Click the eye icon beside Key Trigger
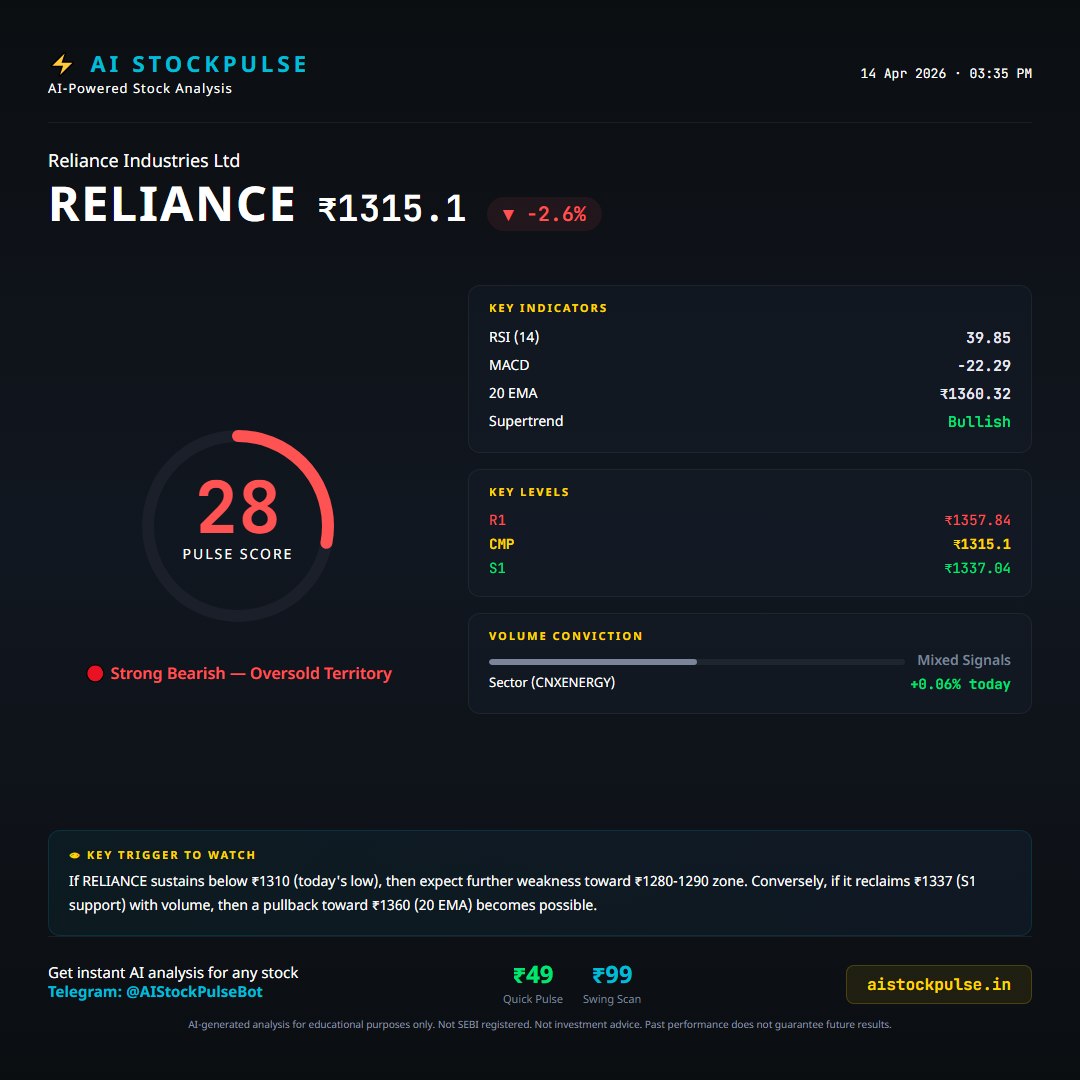Screen dimensions: 1080x1080 click(x=74, y=855)
